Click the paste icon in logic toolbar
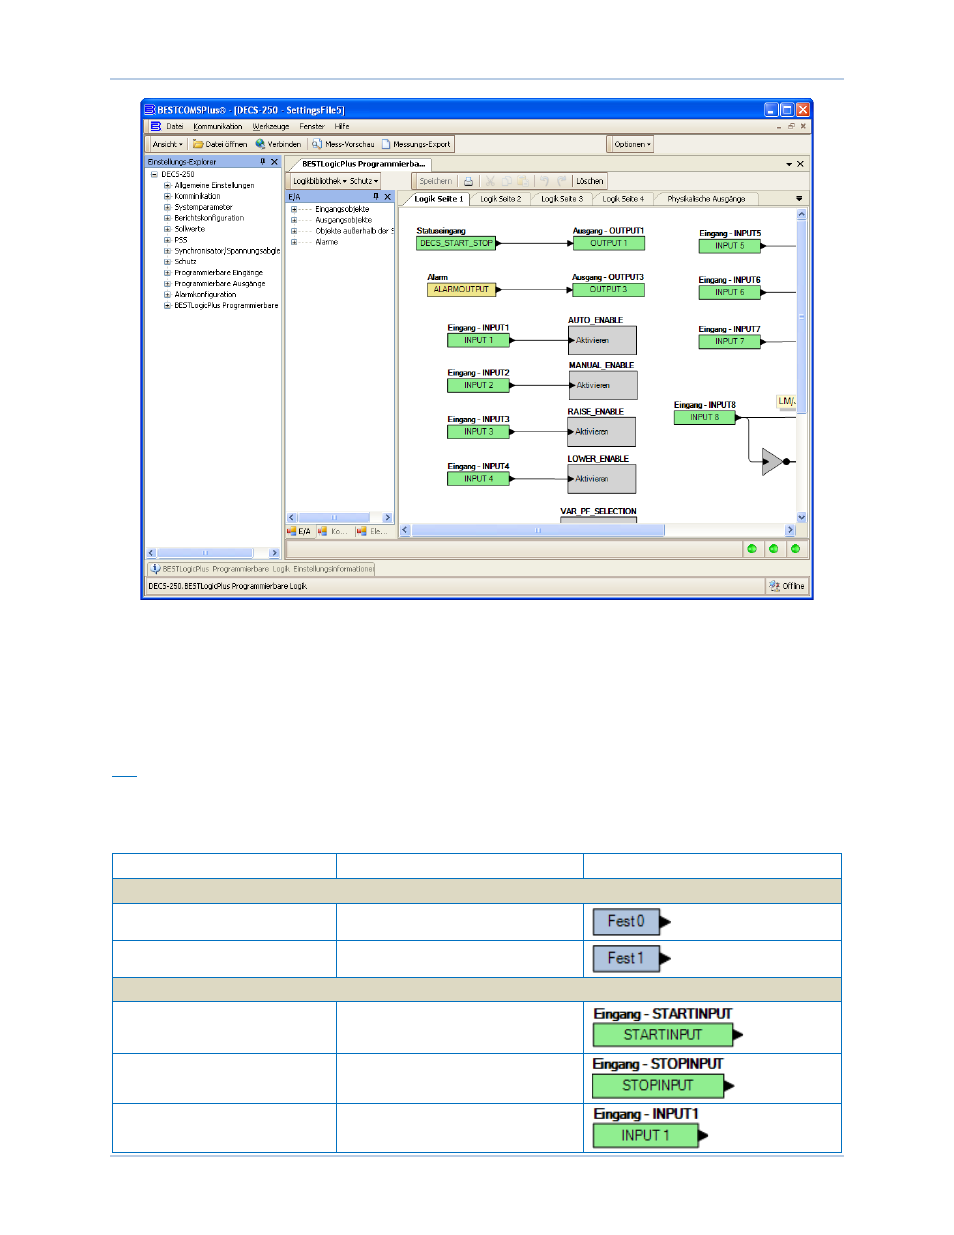Screen dimensions: 954x1235 [x=523, y=181]
